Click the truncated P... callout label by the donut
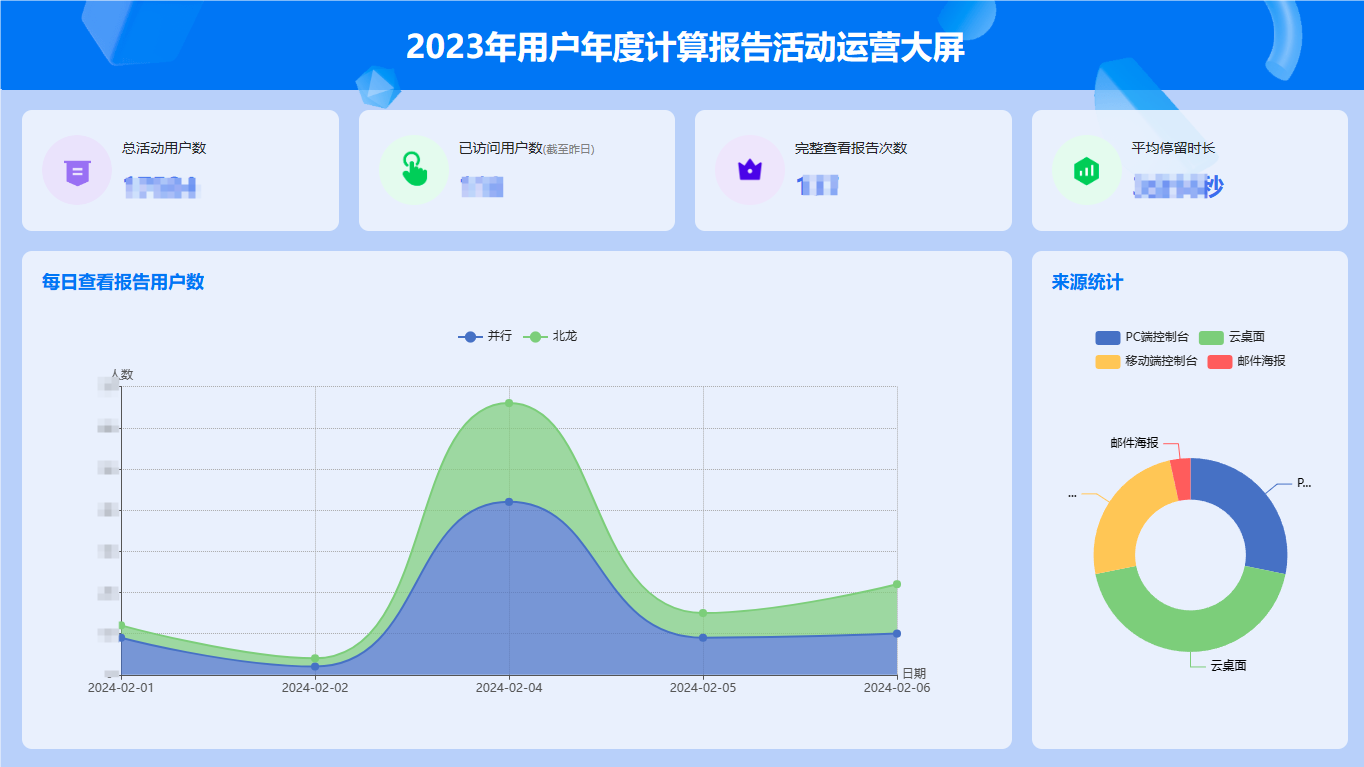The width and height of the screenshot is (1364, 767). point(1303,483)
